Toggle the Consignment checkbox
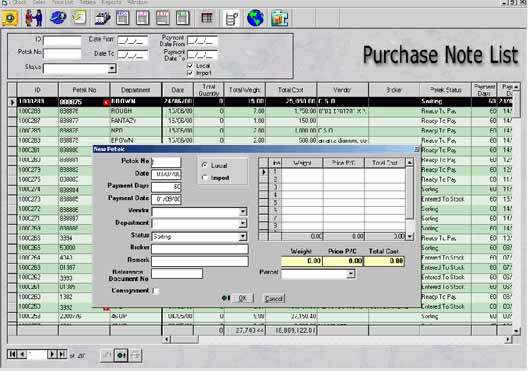 (x=156, y=291)
